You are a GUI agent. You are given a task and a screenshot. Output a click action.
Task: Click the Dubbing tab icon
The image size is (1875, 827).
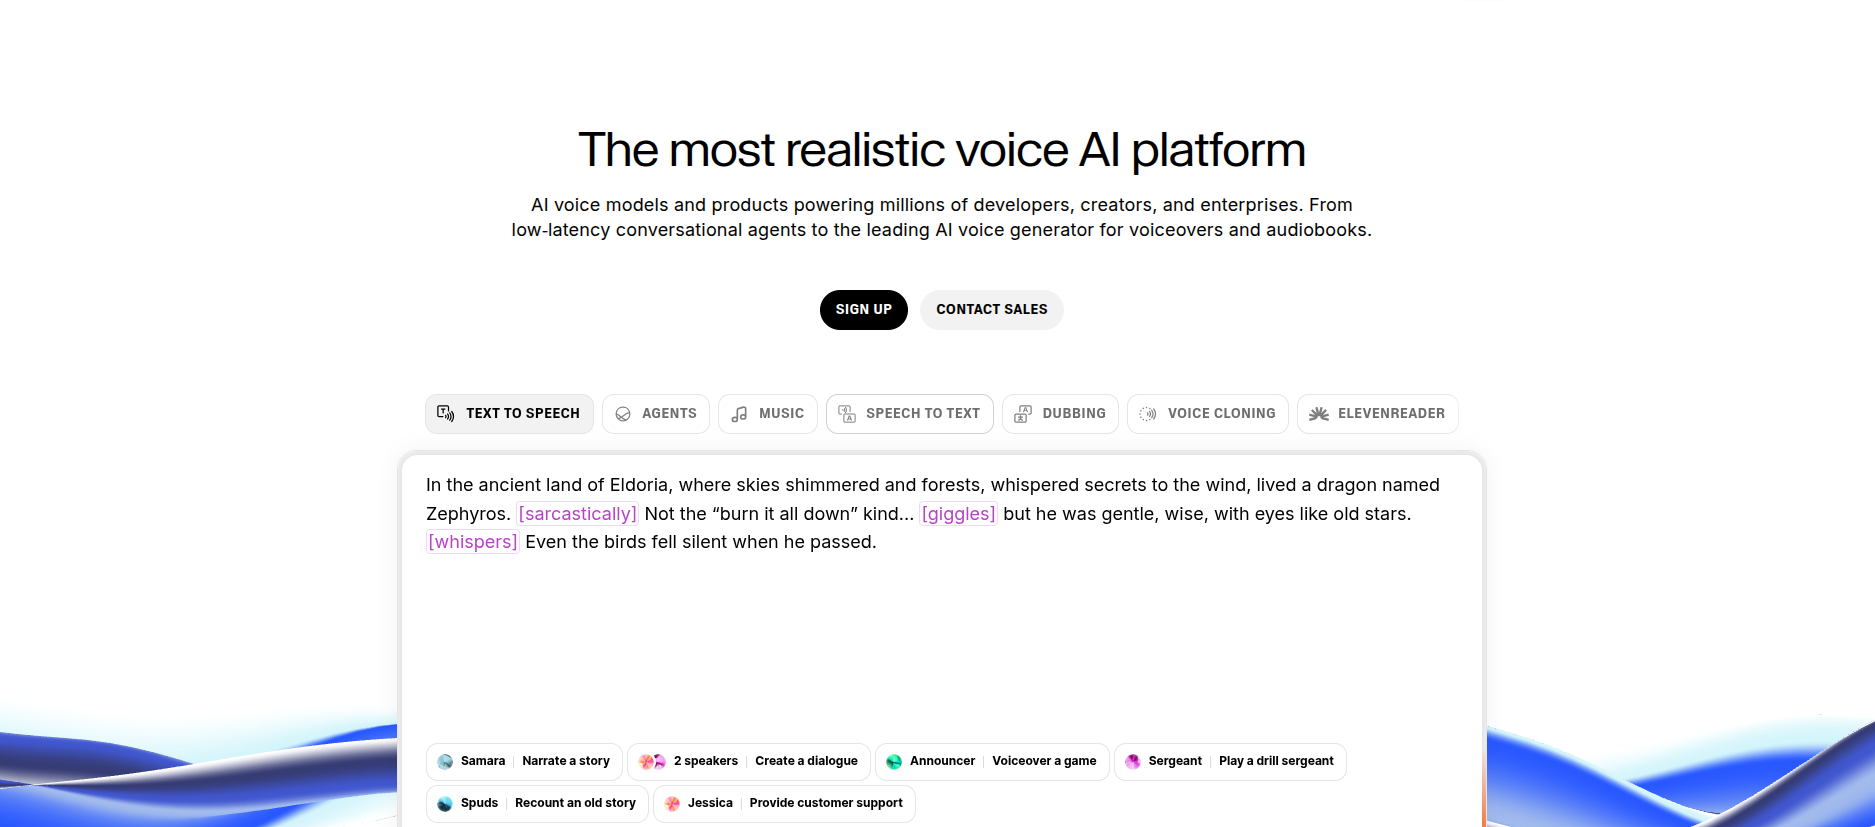[x=1023, y=414]
